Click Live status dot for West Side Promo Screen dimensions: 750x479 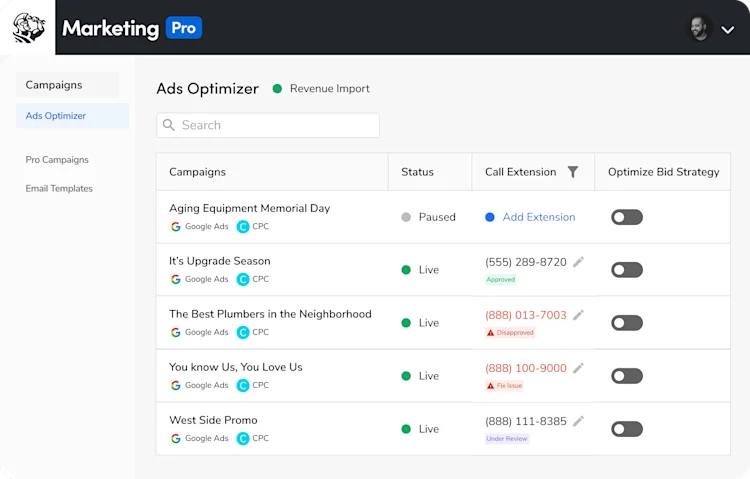[406, 429]
